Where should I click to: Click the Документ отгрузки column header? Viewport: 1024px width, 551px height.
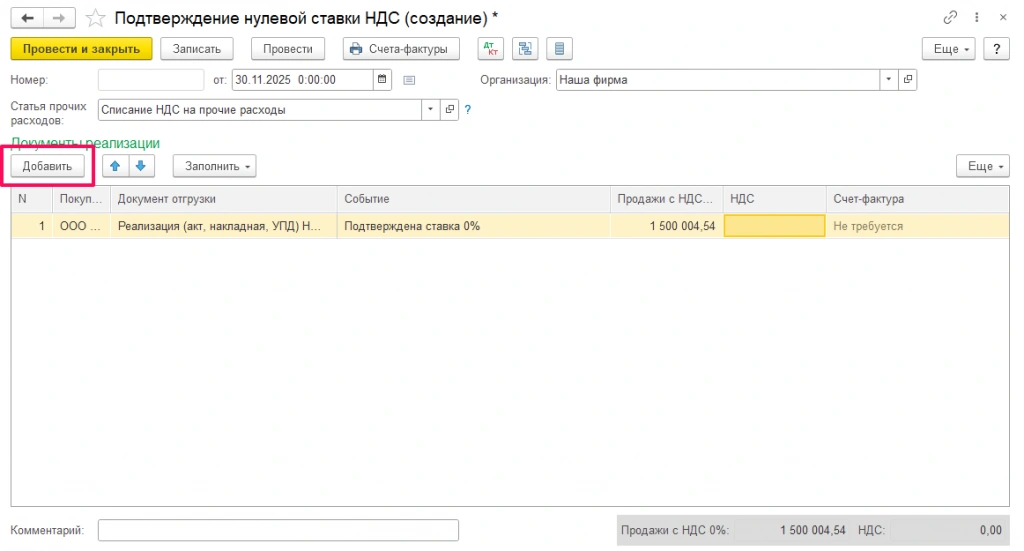point(223,199)
